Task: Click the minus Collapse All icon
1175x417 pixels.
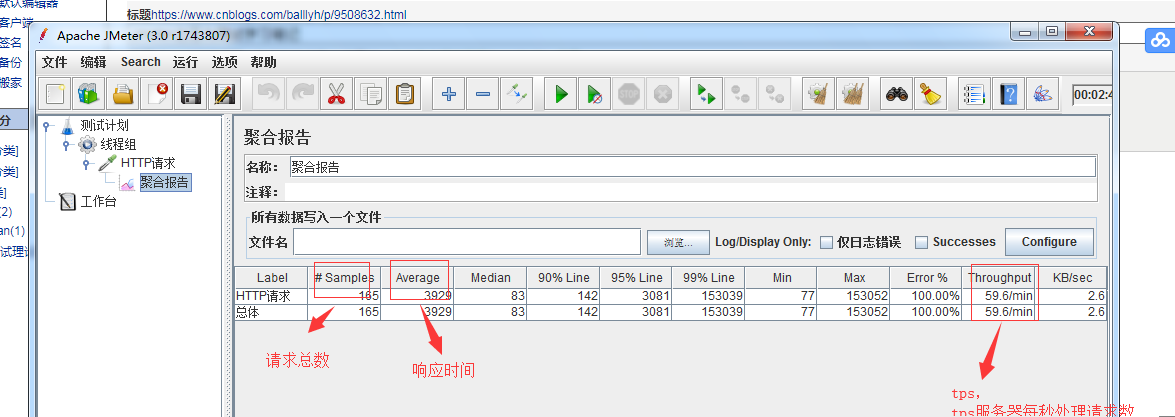Action: (x=483, y=95)
